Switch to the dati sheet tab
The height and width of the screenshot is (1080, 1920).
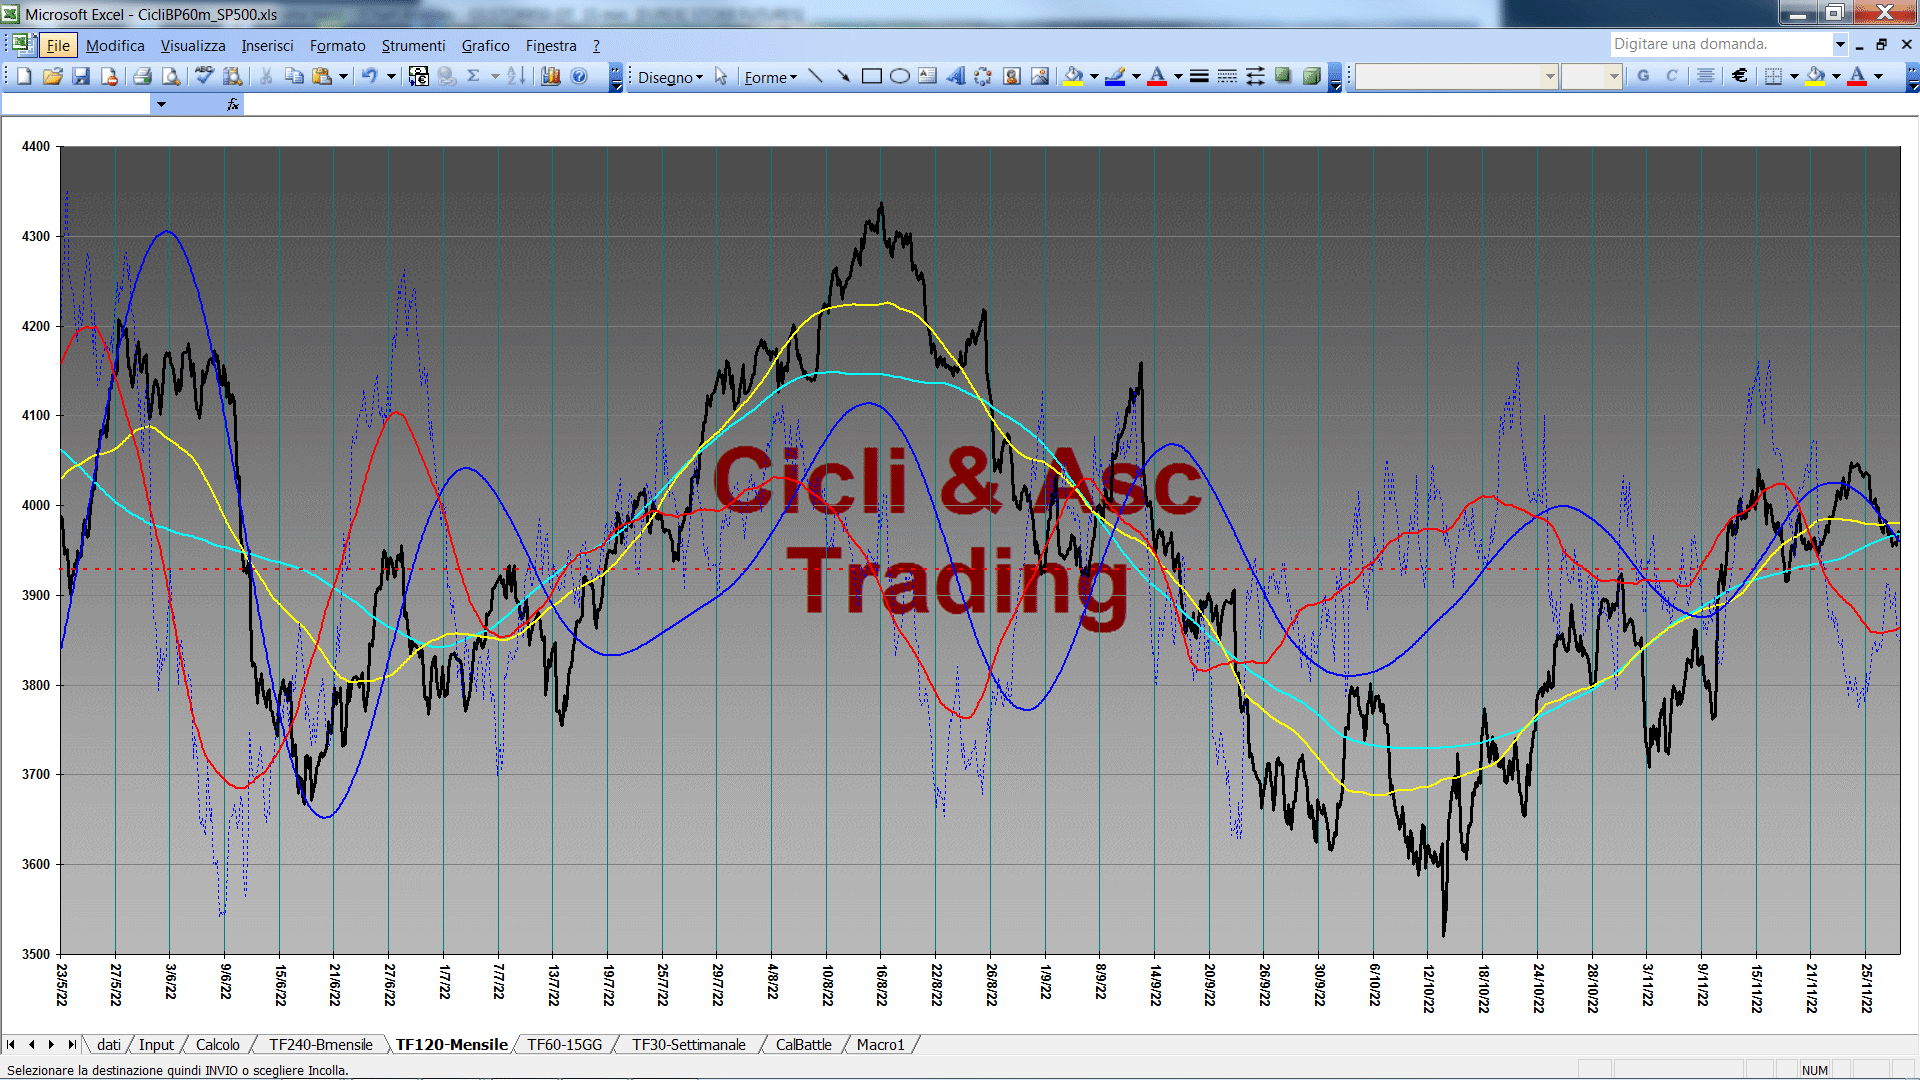click(x=108, y=1044)
